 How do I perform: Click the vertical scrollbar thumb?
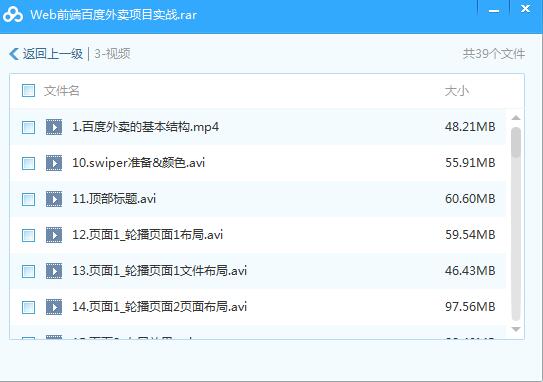tap(516, 142)
